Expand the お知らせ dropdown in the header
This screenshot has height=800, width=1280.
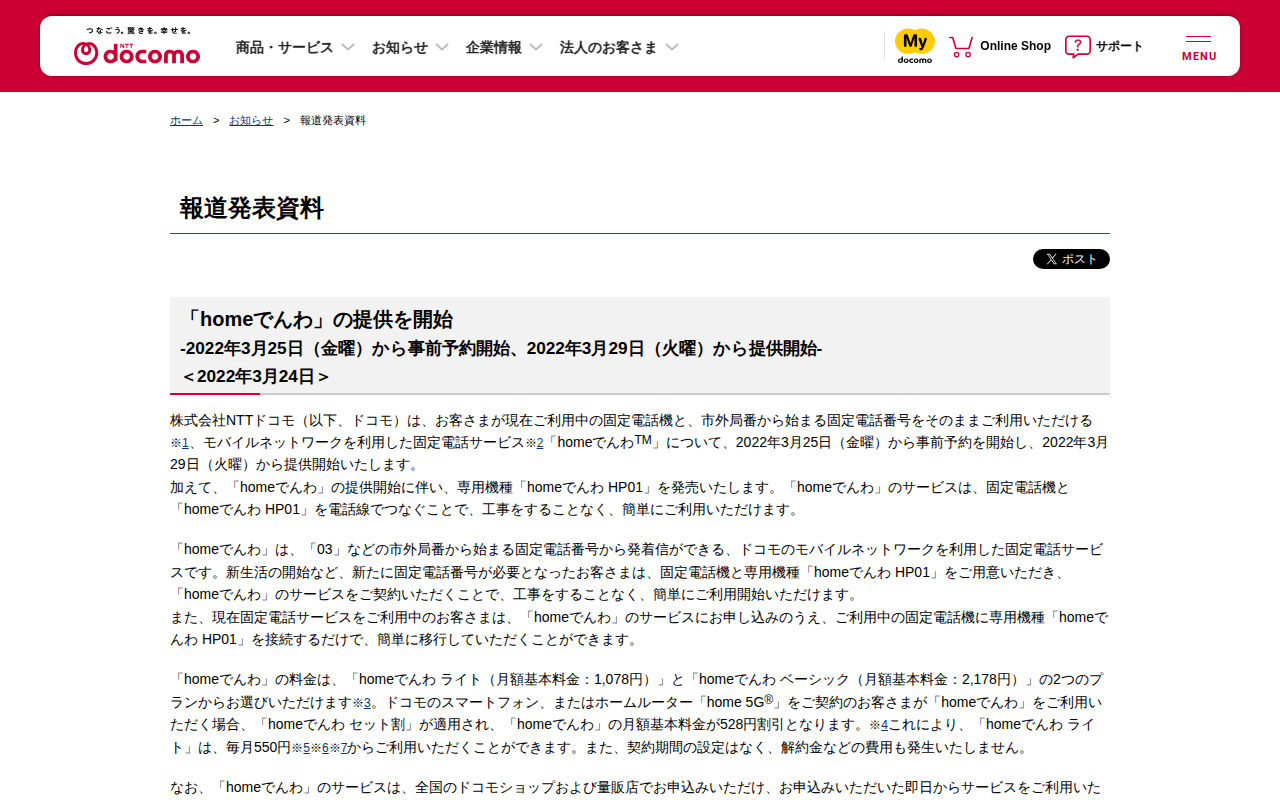point(410,47)
